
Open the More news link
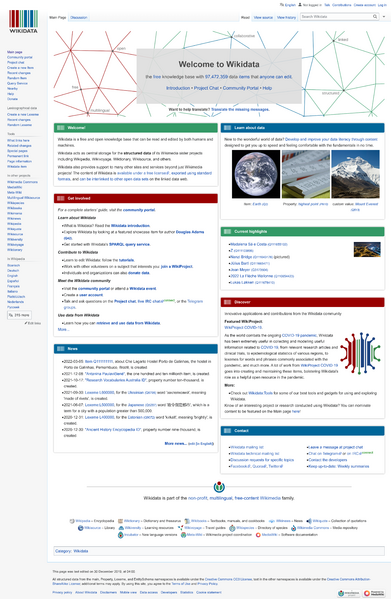(x=175, y=444)
